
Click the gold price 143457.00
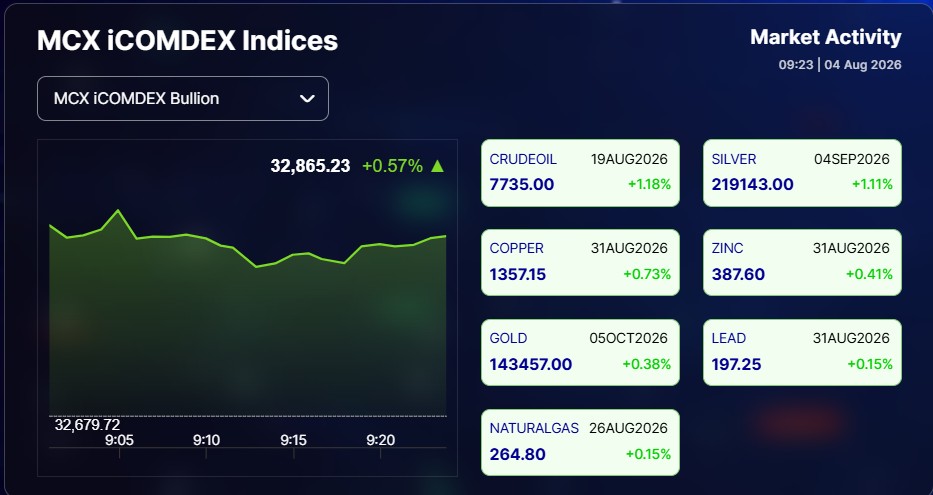point(531,364)
